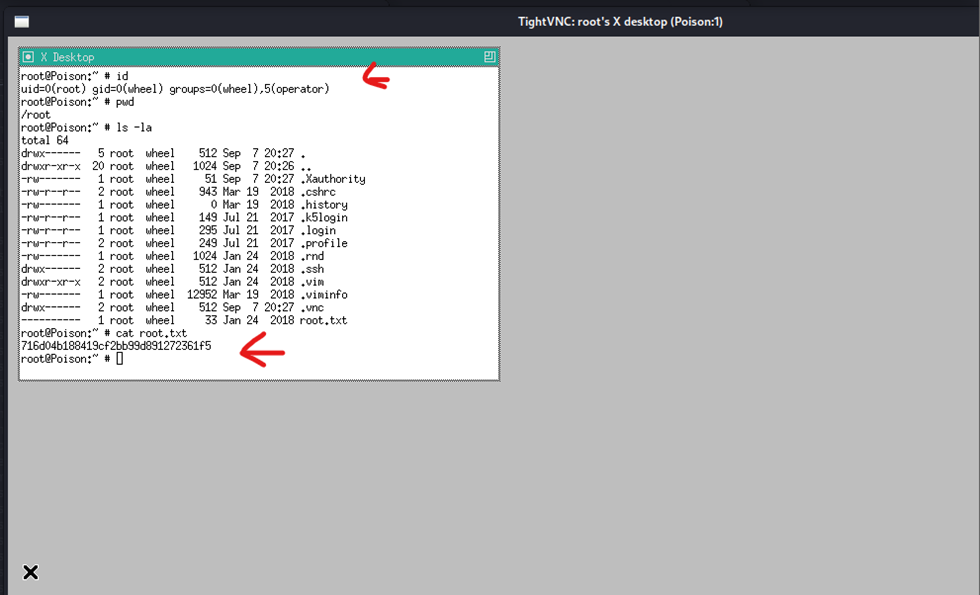Click the root.txt hash output line
Viewport: 980px width, 595px height.
[x=116, y=346]
